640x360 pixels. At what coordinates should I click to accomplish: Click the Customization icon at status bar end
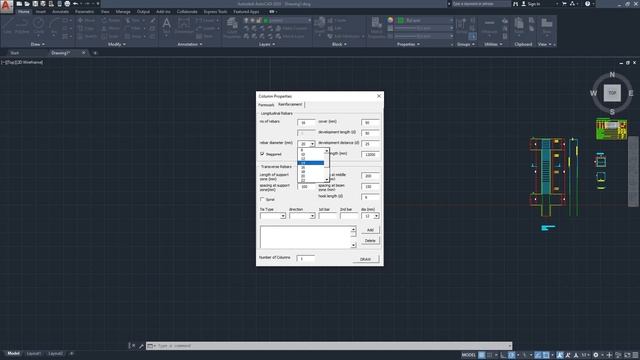[635, 355]
